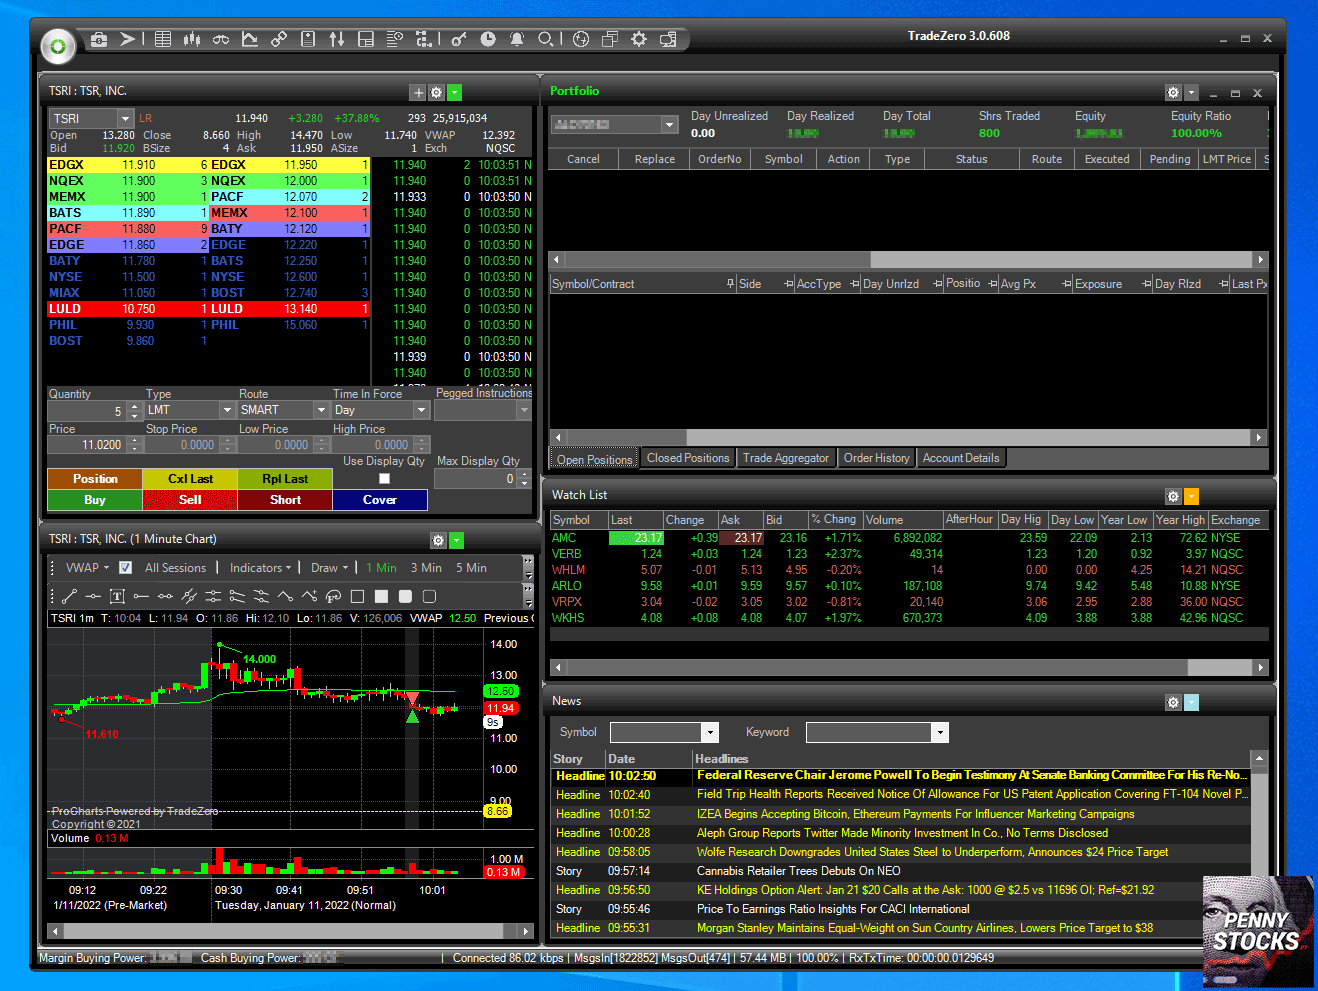Click the blue Cover button
1318x991 pixels.
pyautogui.click(x=380, y=499)
